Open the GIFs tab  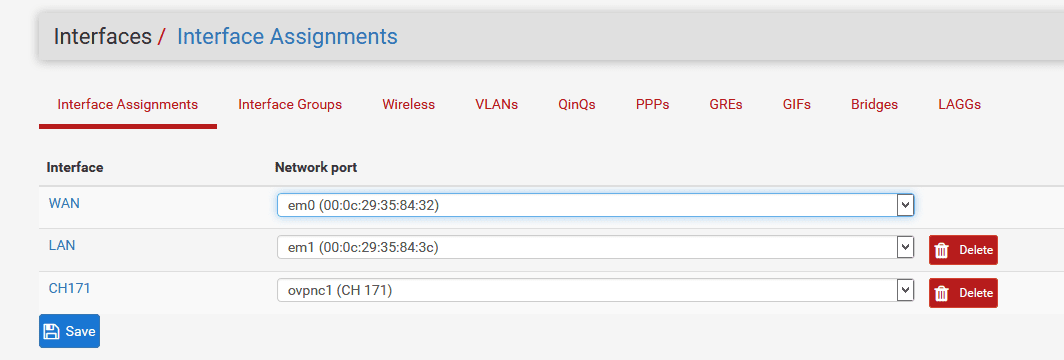click(x=797, y=105)
